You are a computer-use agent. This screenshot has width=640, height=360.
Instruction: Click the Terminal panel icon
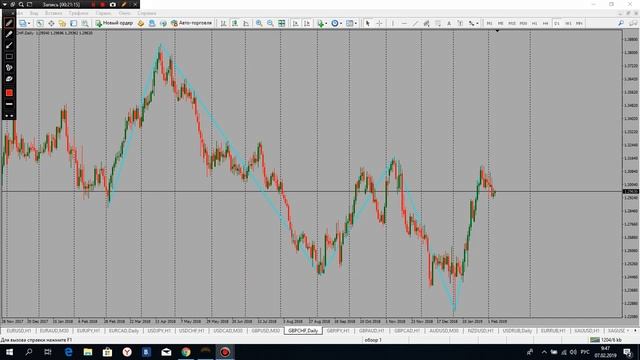tap(73, 23)
